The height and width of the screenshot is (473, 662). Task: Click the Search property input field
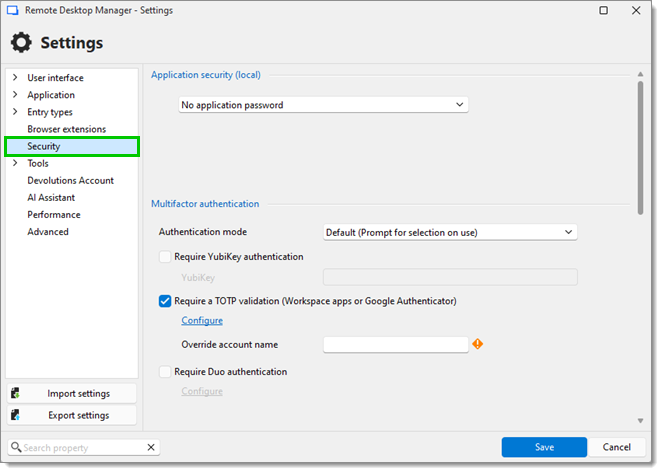pos(84,447)
